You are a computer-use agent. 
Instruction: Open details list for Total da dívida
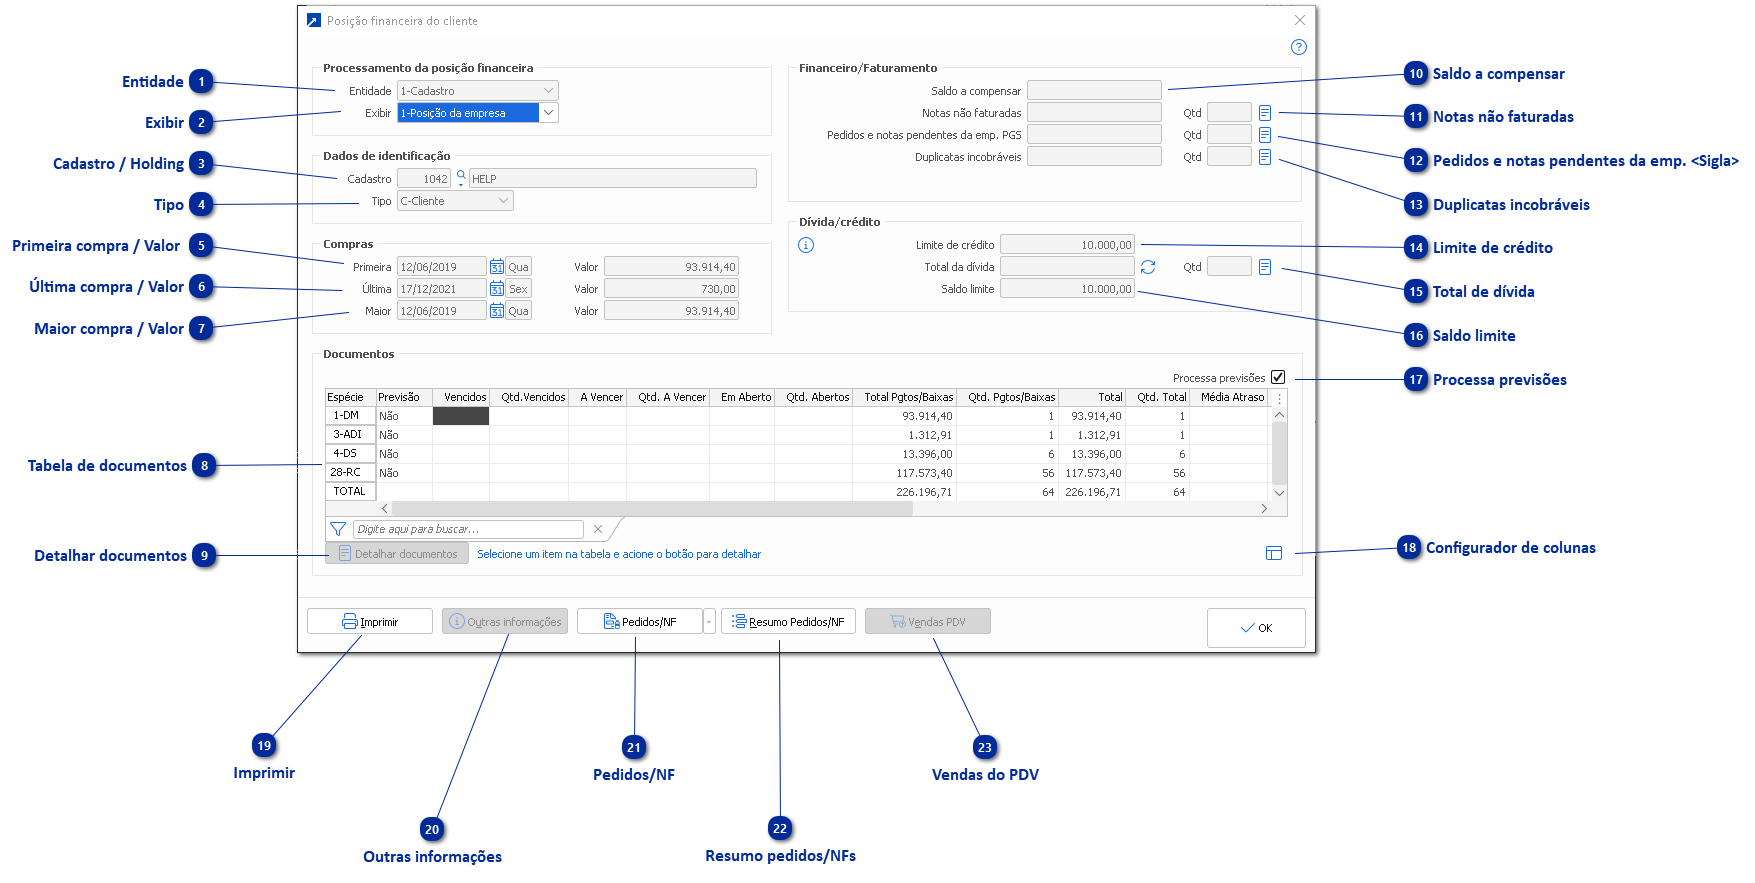[x=1265, y=267]
